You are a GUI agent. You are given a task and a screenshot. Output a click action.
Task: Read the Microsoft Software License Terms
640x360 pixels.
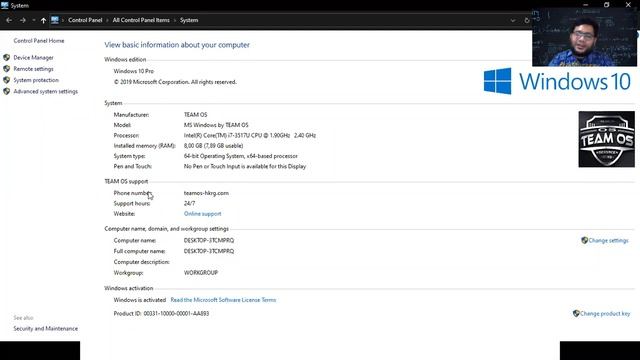(223, 300)
